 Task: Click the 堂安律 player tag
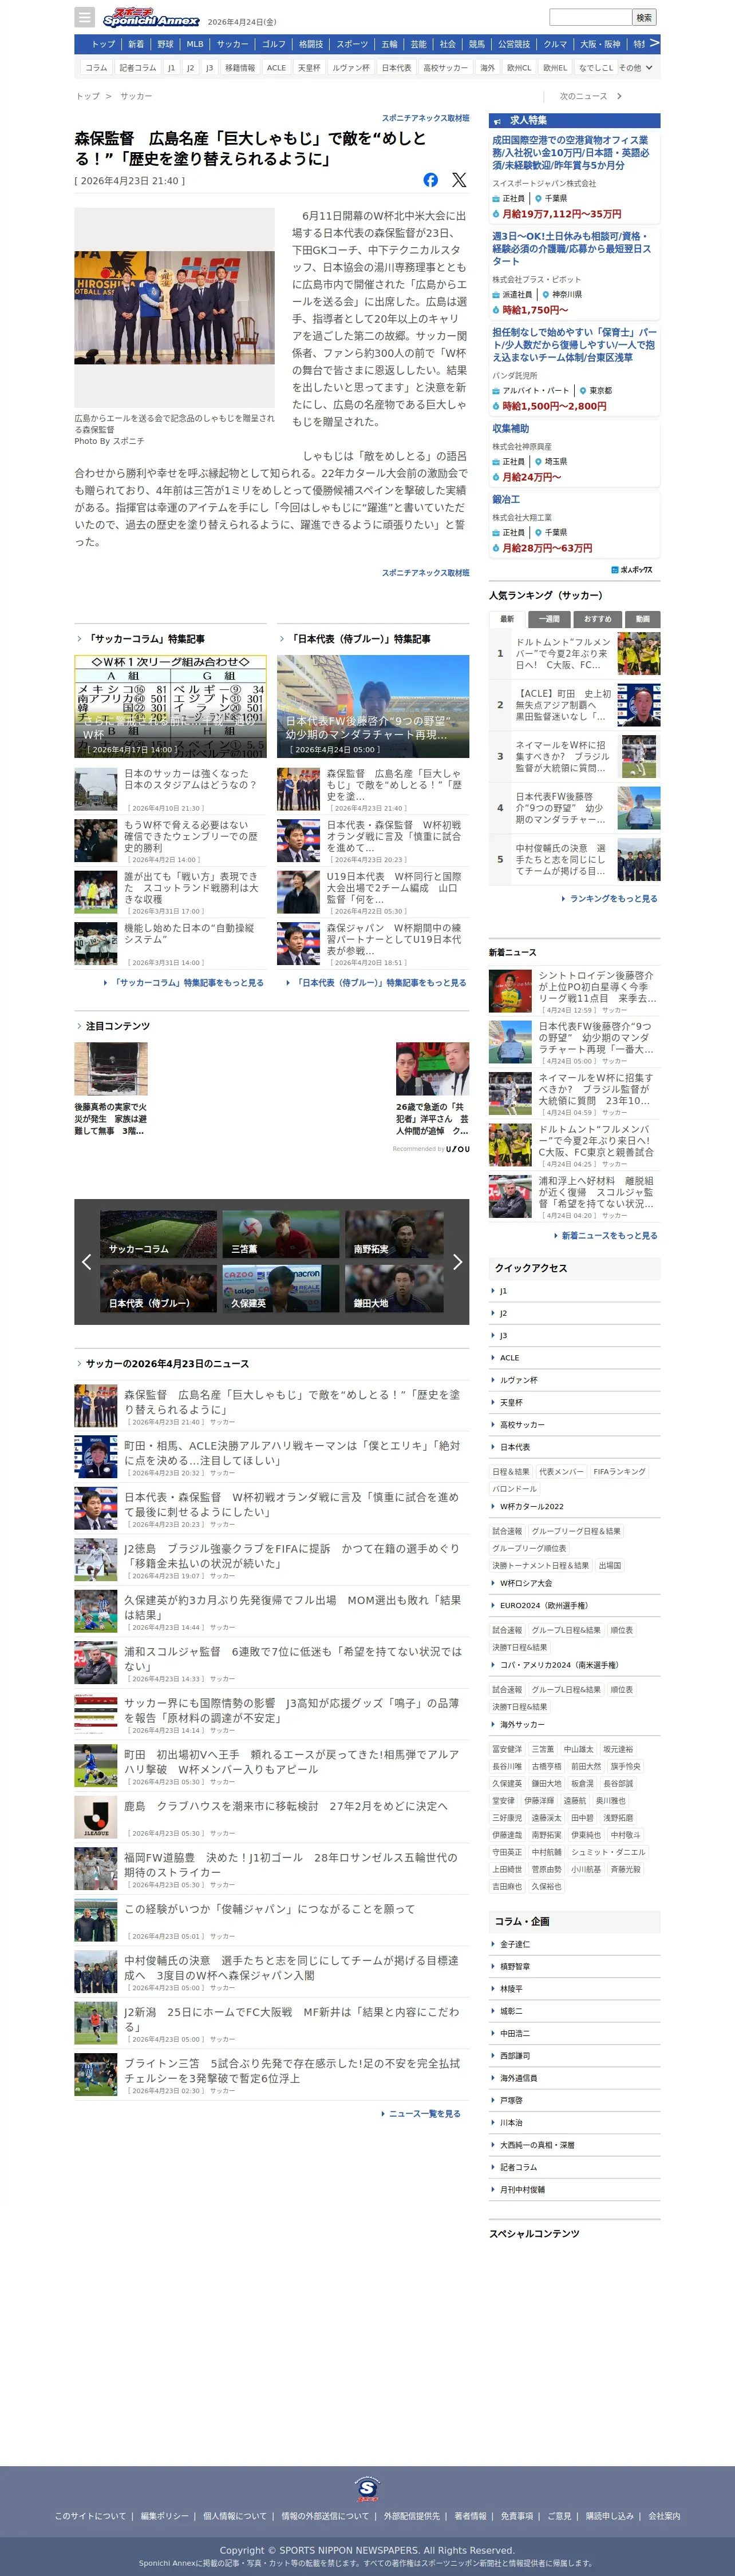click(503, 1801)
